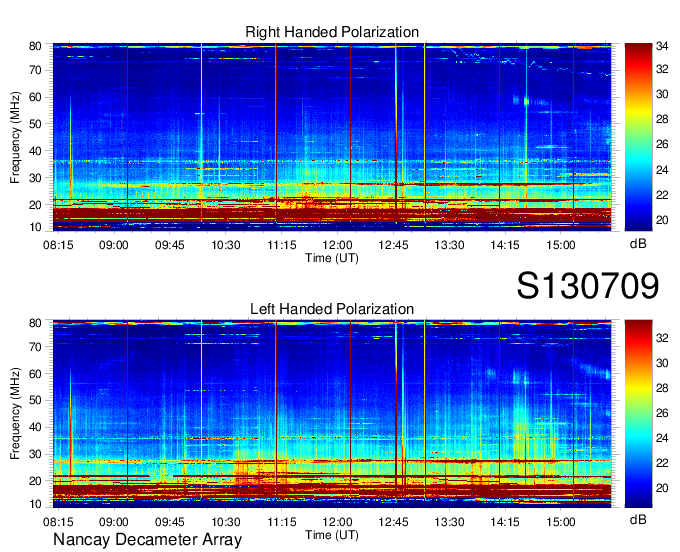Click the "08:15" time tick under the Right Handed plot
The image size is (680, 552).
(x=58, y=245)
